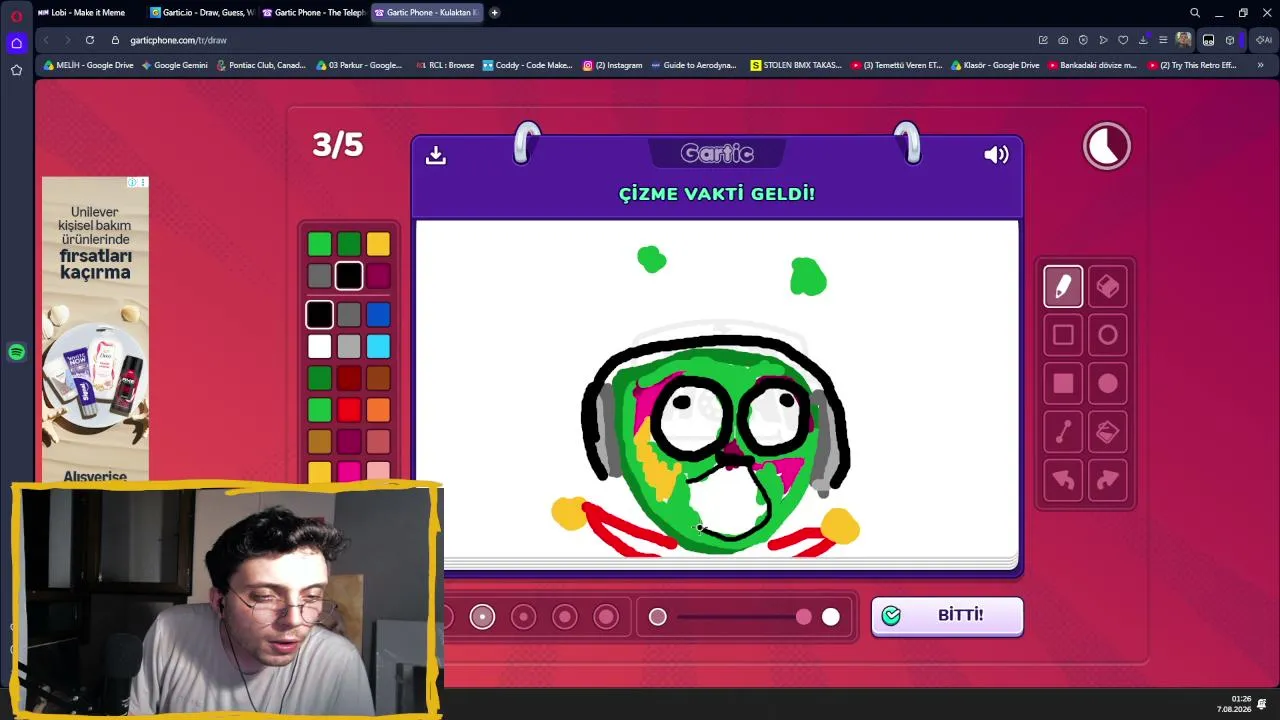This screenshot has height=720, width=1280.
Task: Search open tabs with the magnifier icon
Action: pos(1195,13)
